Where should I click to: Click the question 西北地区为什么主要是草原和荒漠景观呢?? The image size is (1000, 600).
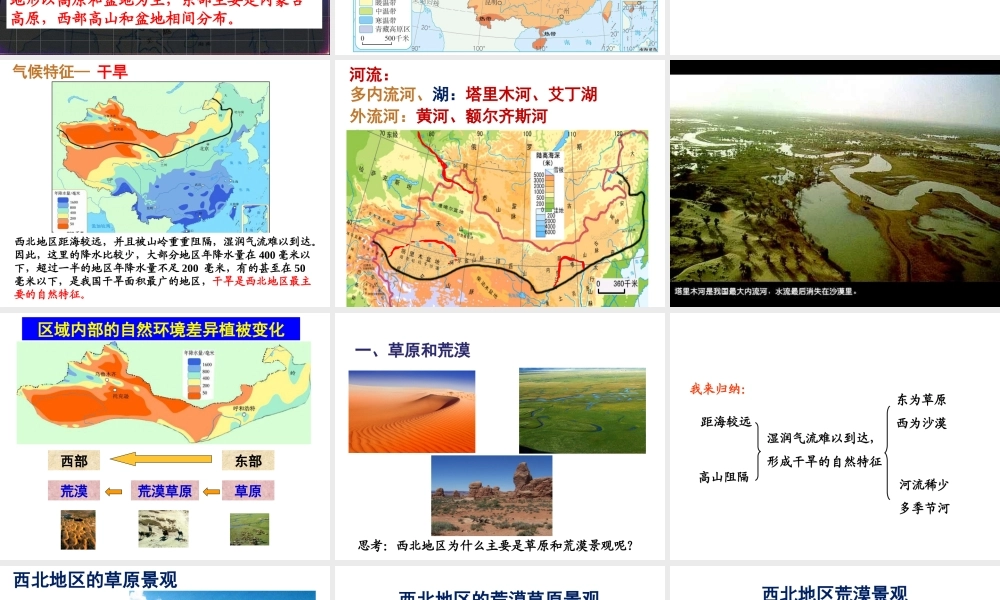coord(514,546)
